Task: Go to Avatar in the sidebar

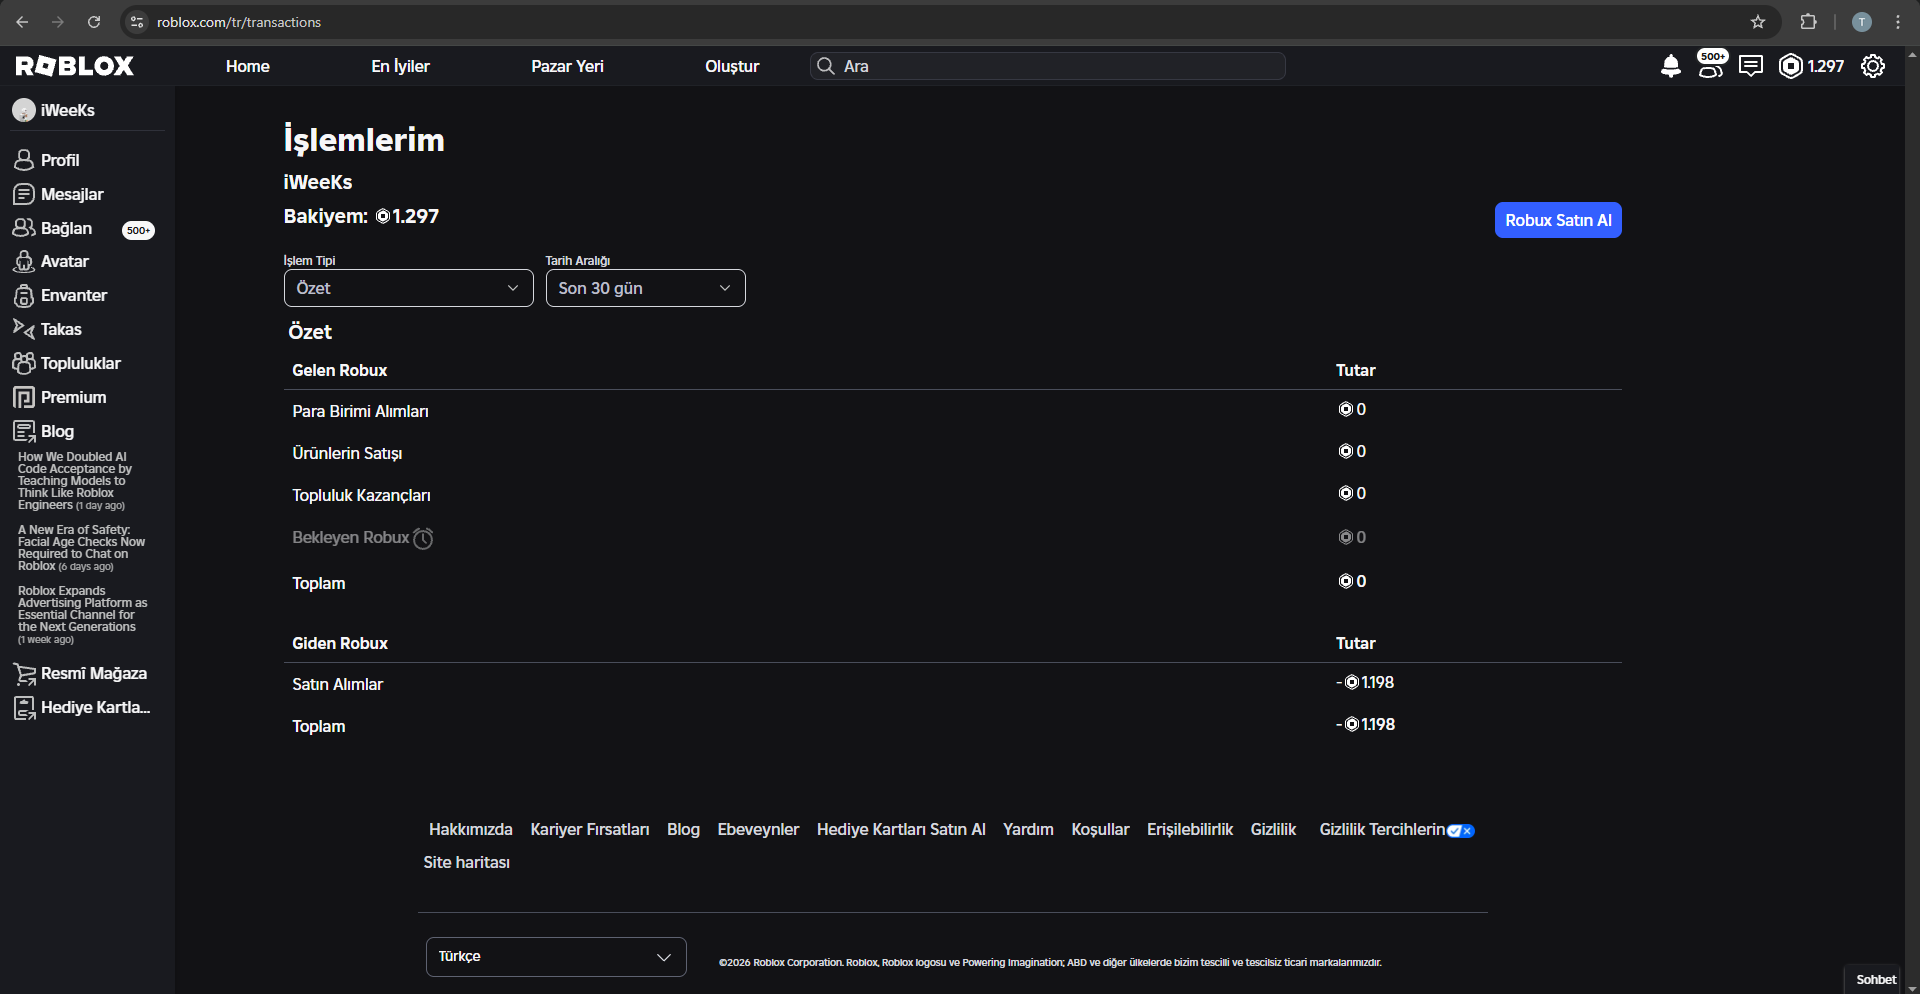Action: click(51, 262)
